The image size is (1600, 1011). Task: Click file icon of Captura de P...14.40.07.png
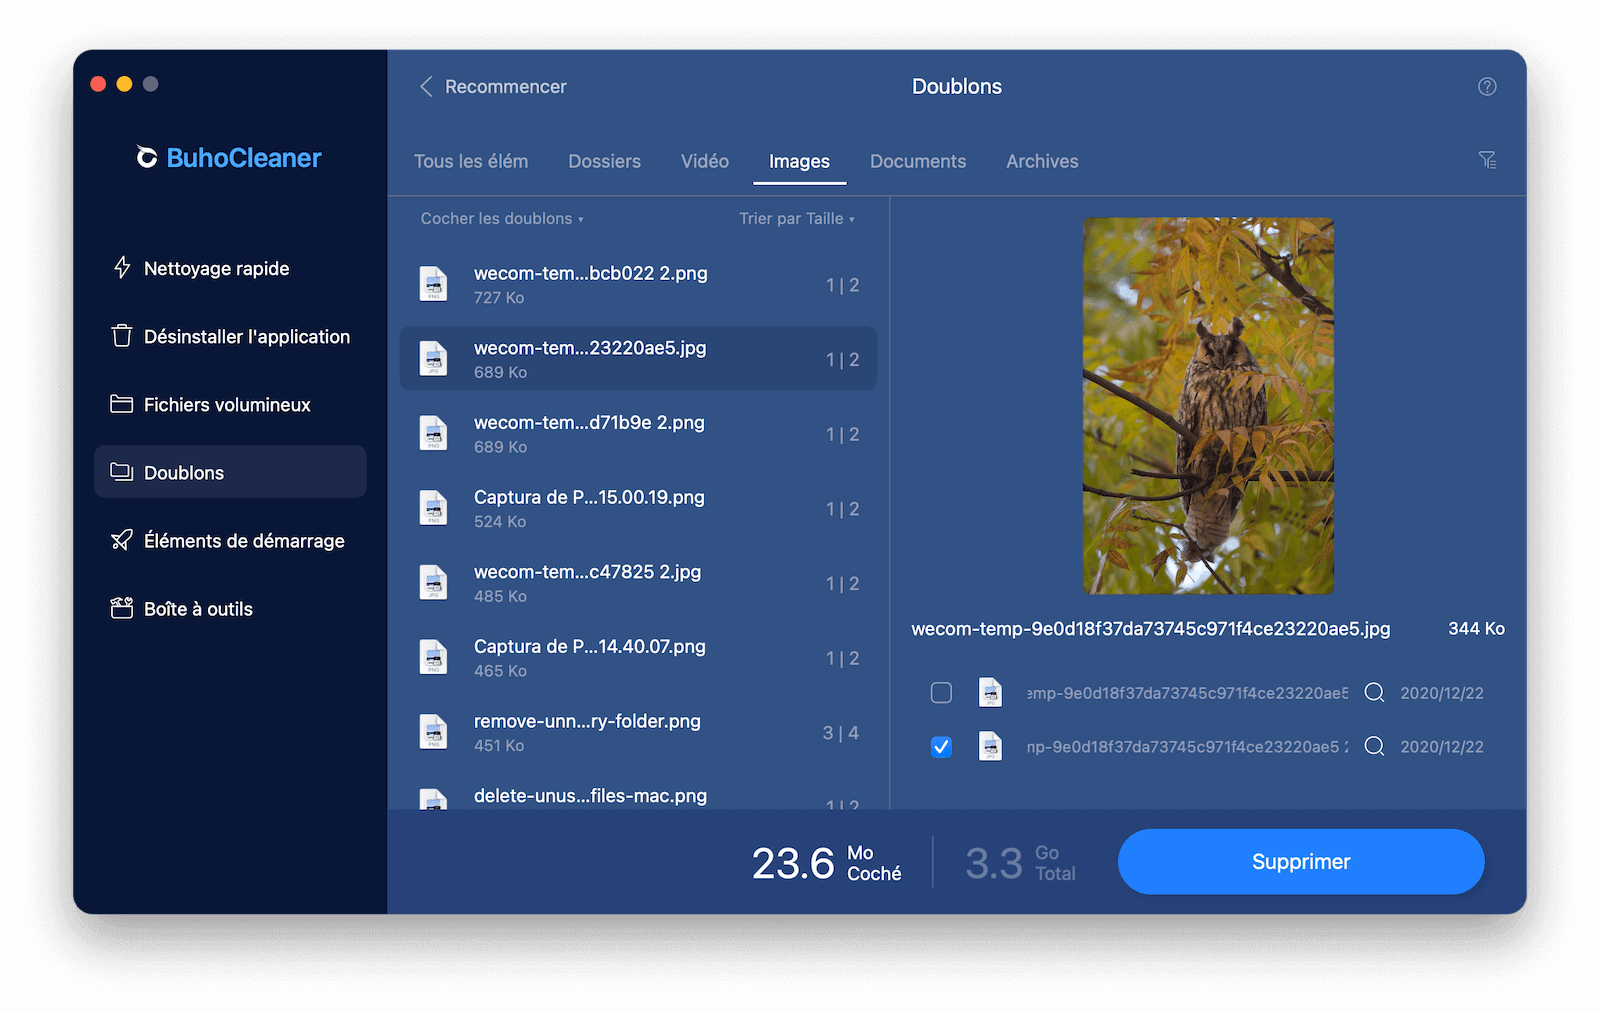[433, 657]
